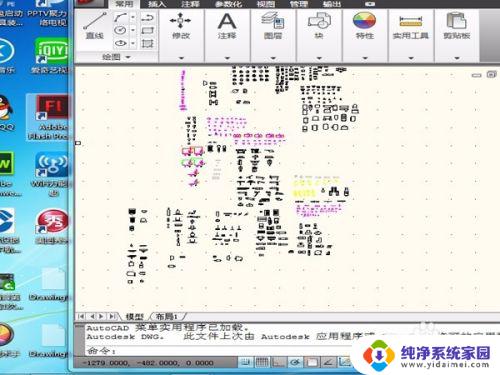Switch to the 视图 ribbon tab
The image size is (500, 375).
[x=266, y=4]
